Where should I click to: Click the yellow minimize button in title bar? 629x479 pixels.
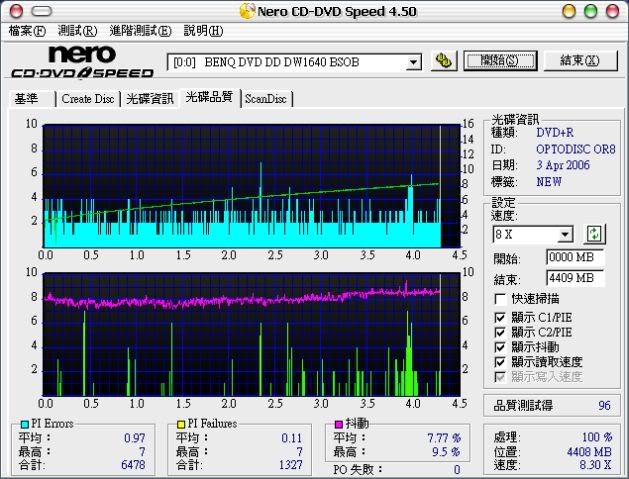(x=569, y=11)
